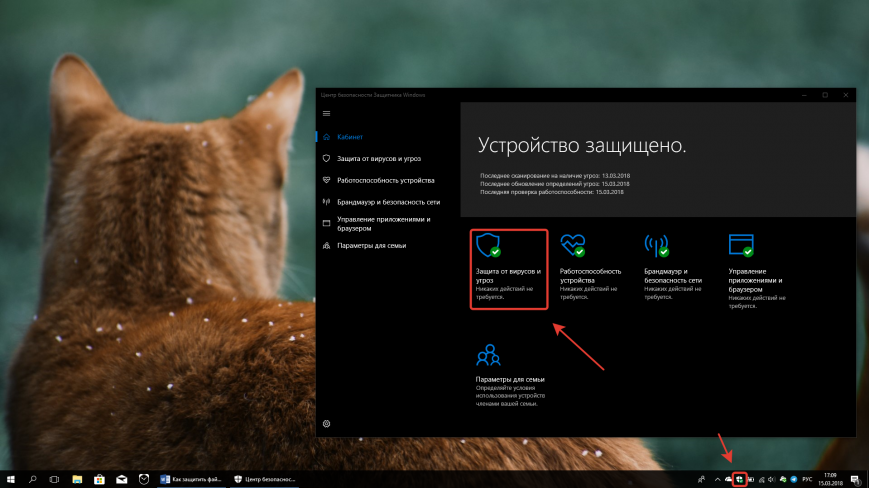Open the device health heart tile icon
Screen dimensions: 869x488
coord(572,245)
